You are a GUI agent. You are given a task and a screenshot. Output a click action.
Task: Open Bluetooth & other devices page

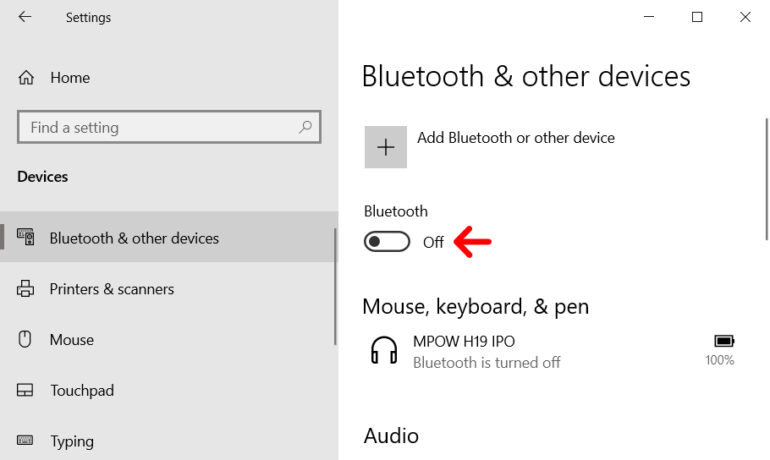[134, 238]
